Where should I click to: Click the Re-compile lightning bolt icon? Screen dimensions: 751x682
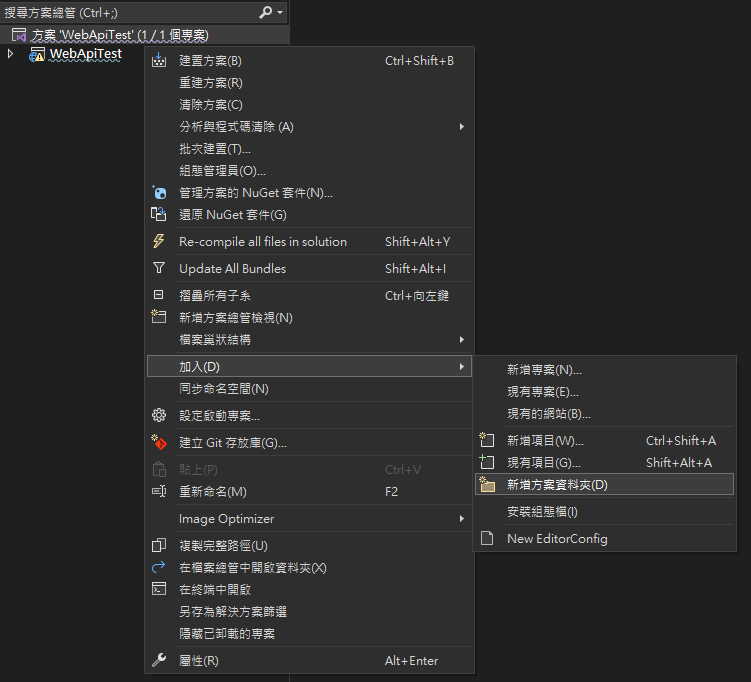(x=159, y=241)
